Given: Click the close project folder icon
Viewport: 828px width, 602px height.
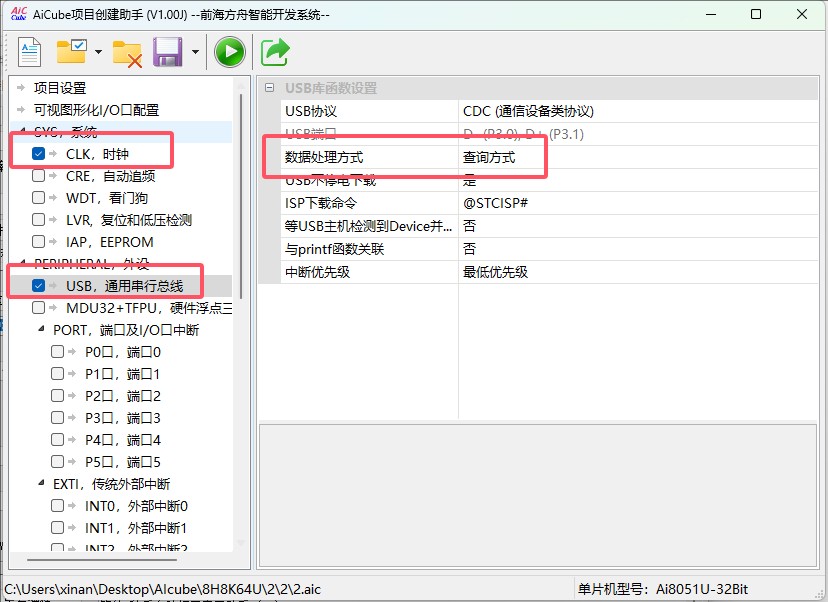Looking at the screenshot, I should pos(127,54).
